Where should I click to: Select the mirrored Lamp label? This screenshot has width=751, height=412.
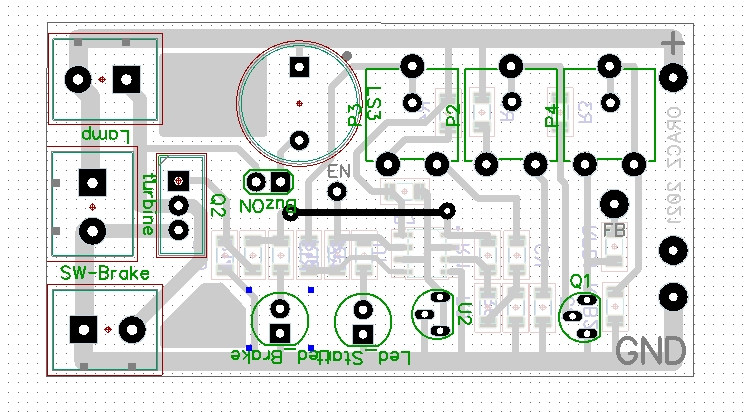pyautogui.click(x=106, y=135)
